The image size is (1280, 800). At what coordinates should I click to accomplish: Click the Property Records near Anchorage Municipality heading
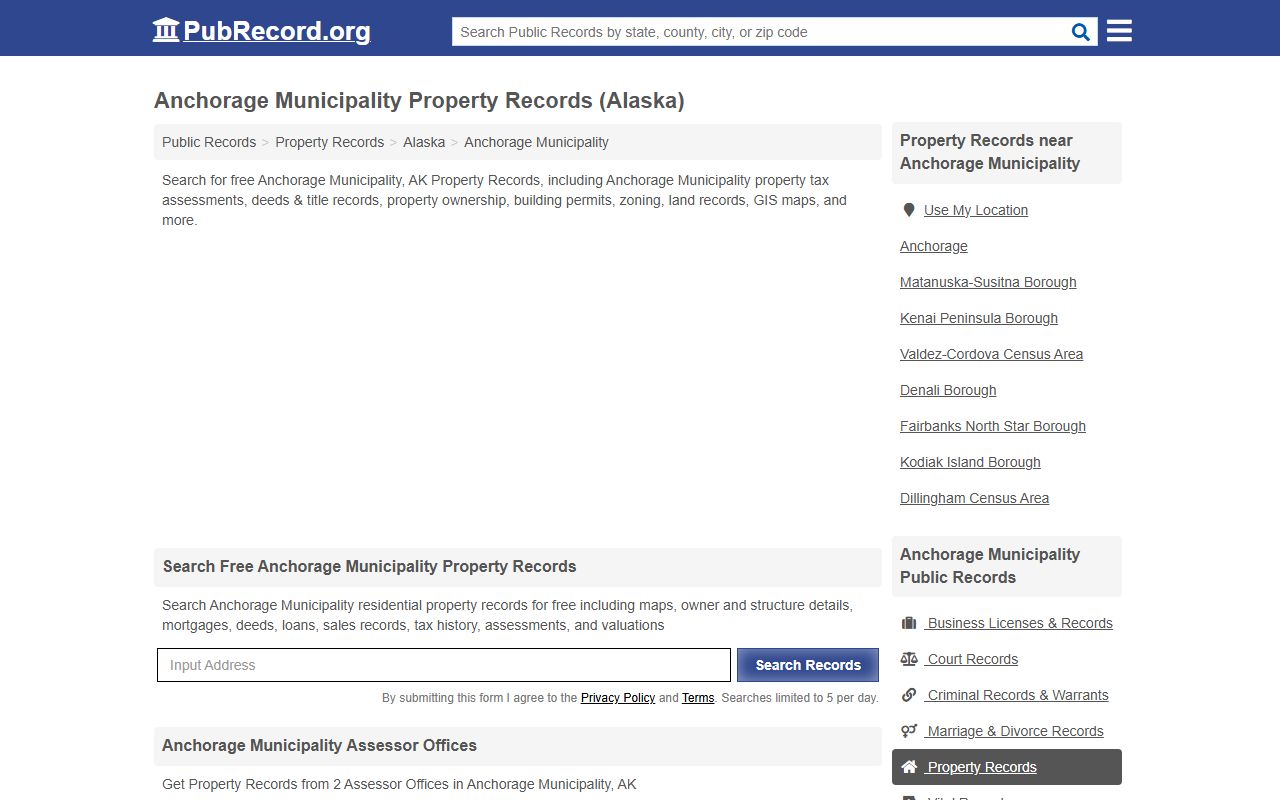click(990, 152)
